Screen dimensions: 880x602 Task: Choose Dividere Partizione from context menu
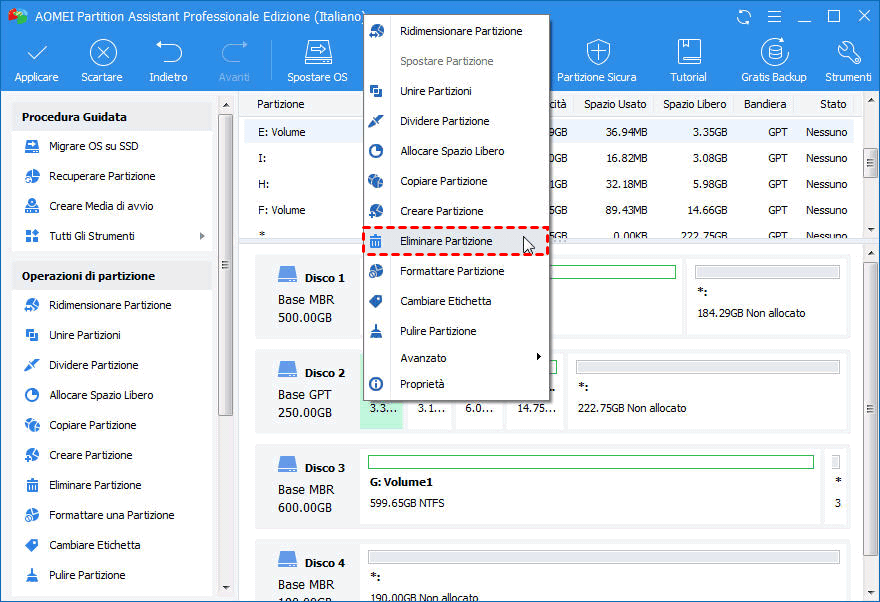[456, 121]
